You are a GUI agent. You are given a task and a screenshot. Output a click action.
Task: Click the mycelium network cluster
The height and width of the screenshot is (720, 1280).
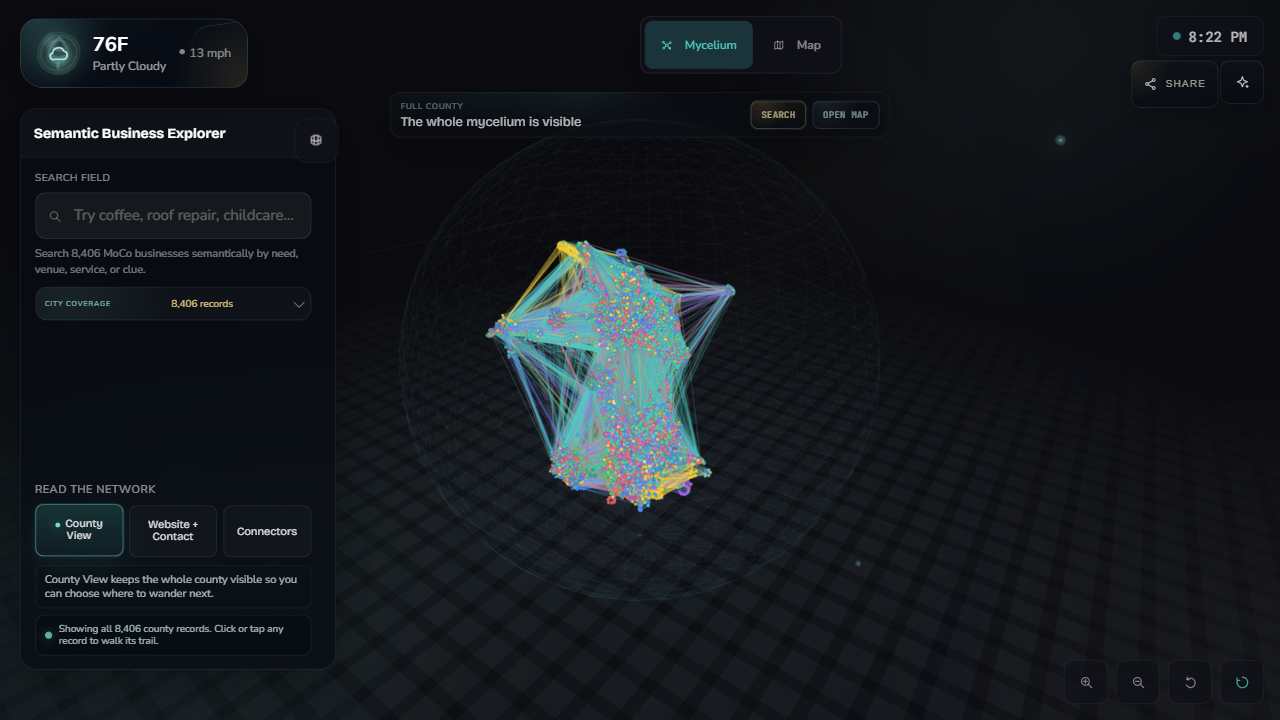613,375
